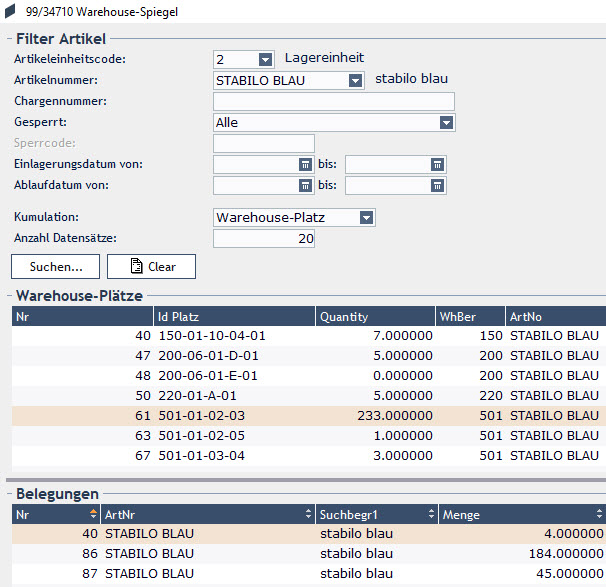The height and width of the screenshot is (587, 606).
Task: Select row 501-01-02-05
Action: coord(309,436)
